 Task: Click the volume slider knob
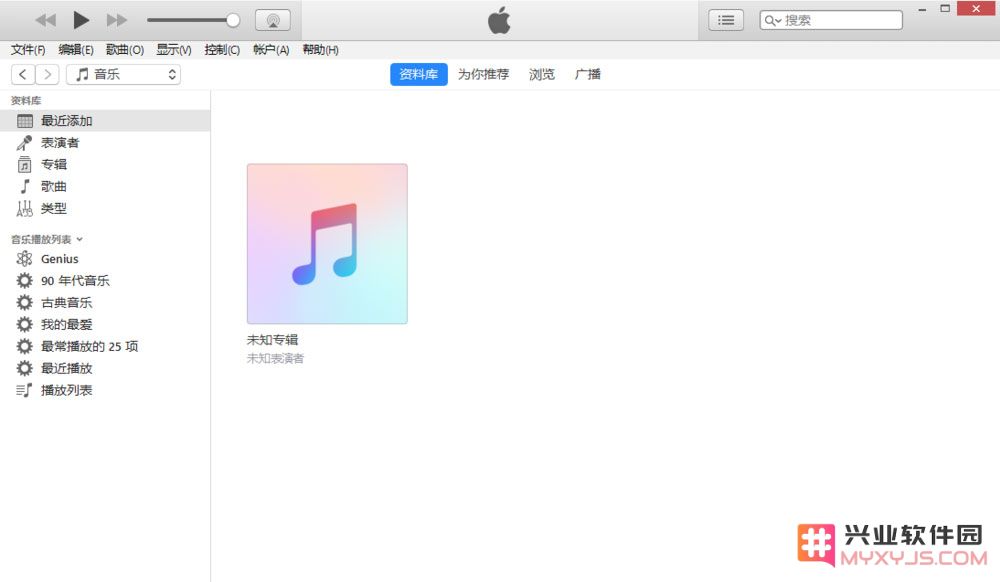[233, 20]
